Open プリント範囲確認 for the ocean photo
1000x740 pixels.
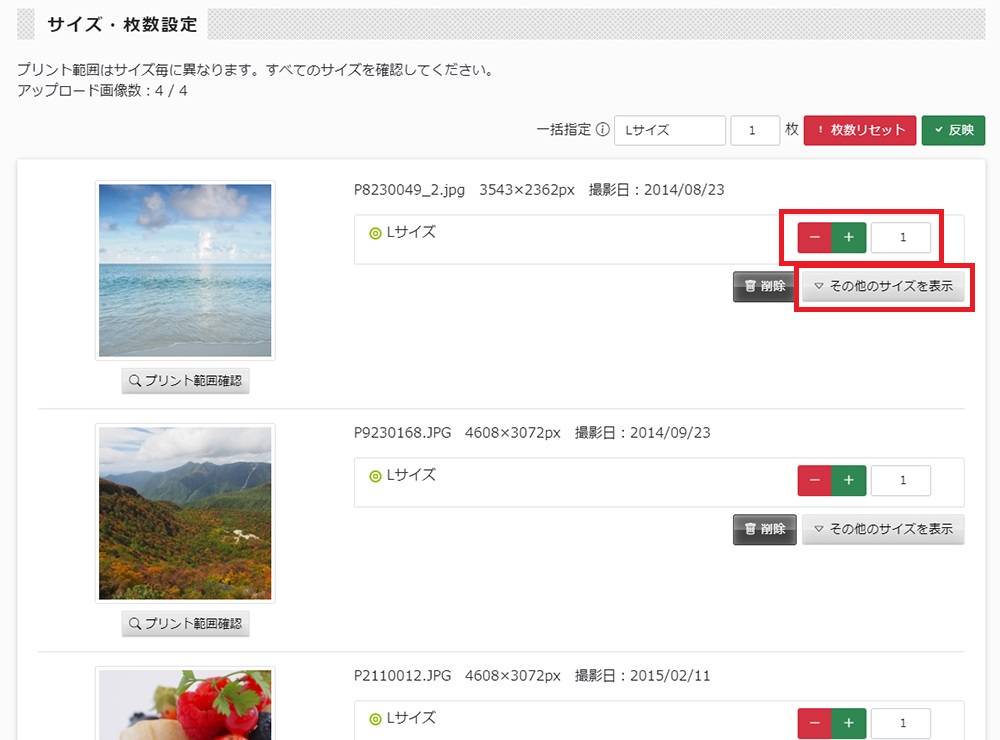tap(186, 381)
